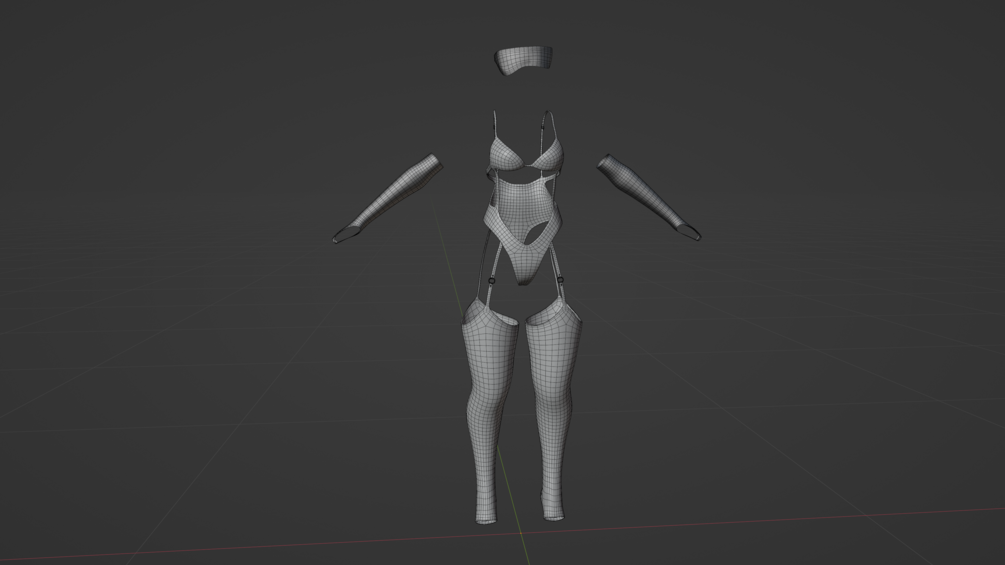Select the stocking mesh on the right leg
This screenshot has width=1005, height=565.
[554, 410]
